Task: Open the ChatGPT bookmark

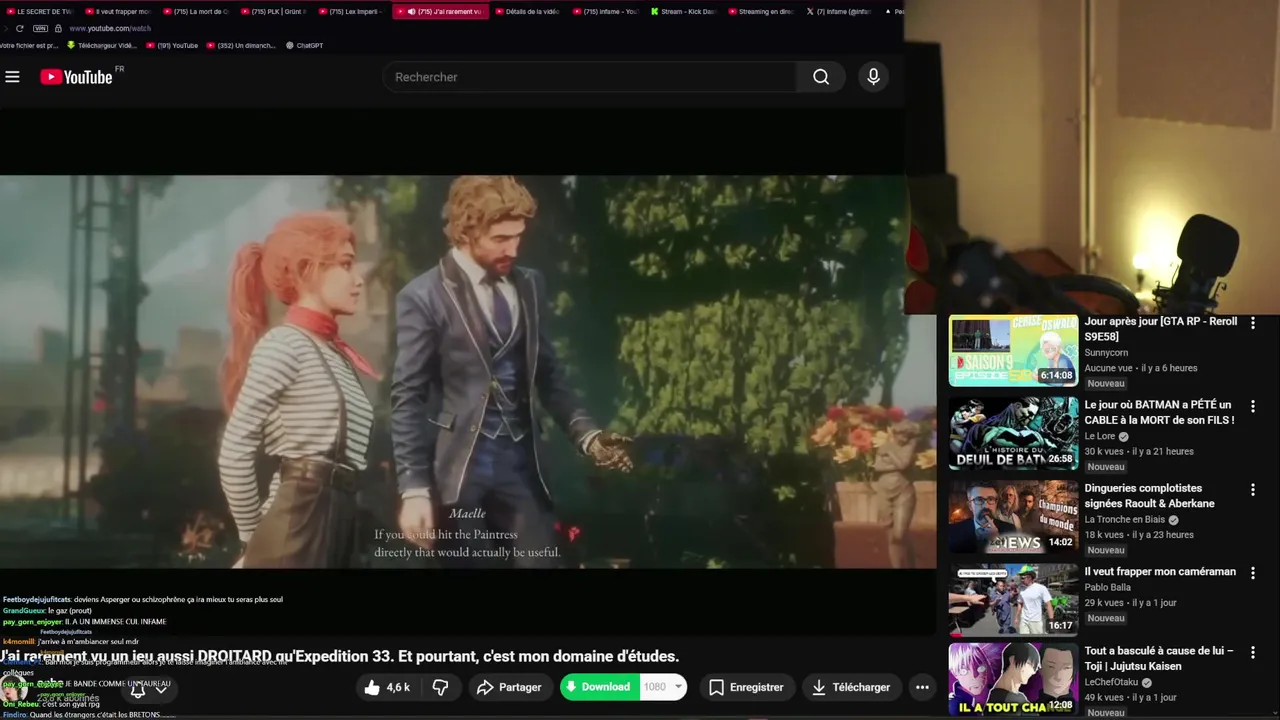Action: pyautogui.click(x=304, y=45)
